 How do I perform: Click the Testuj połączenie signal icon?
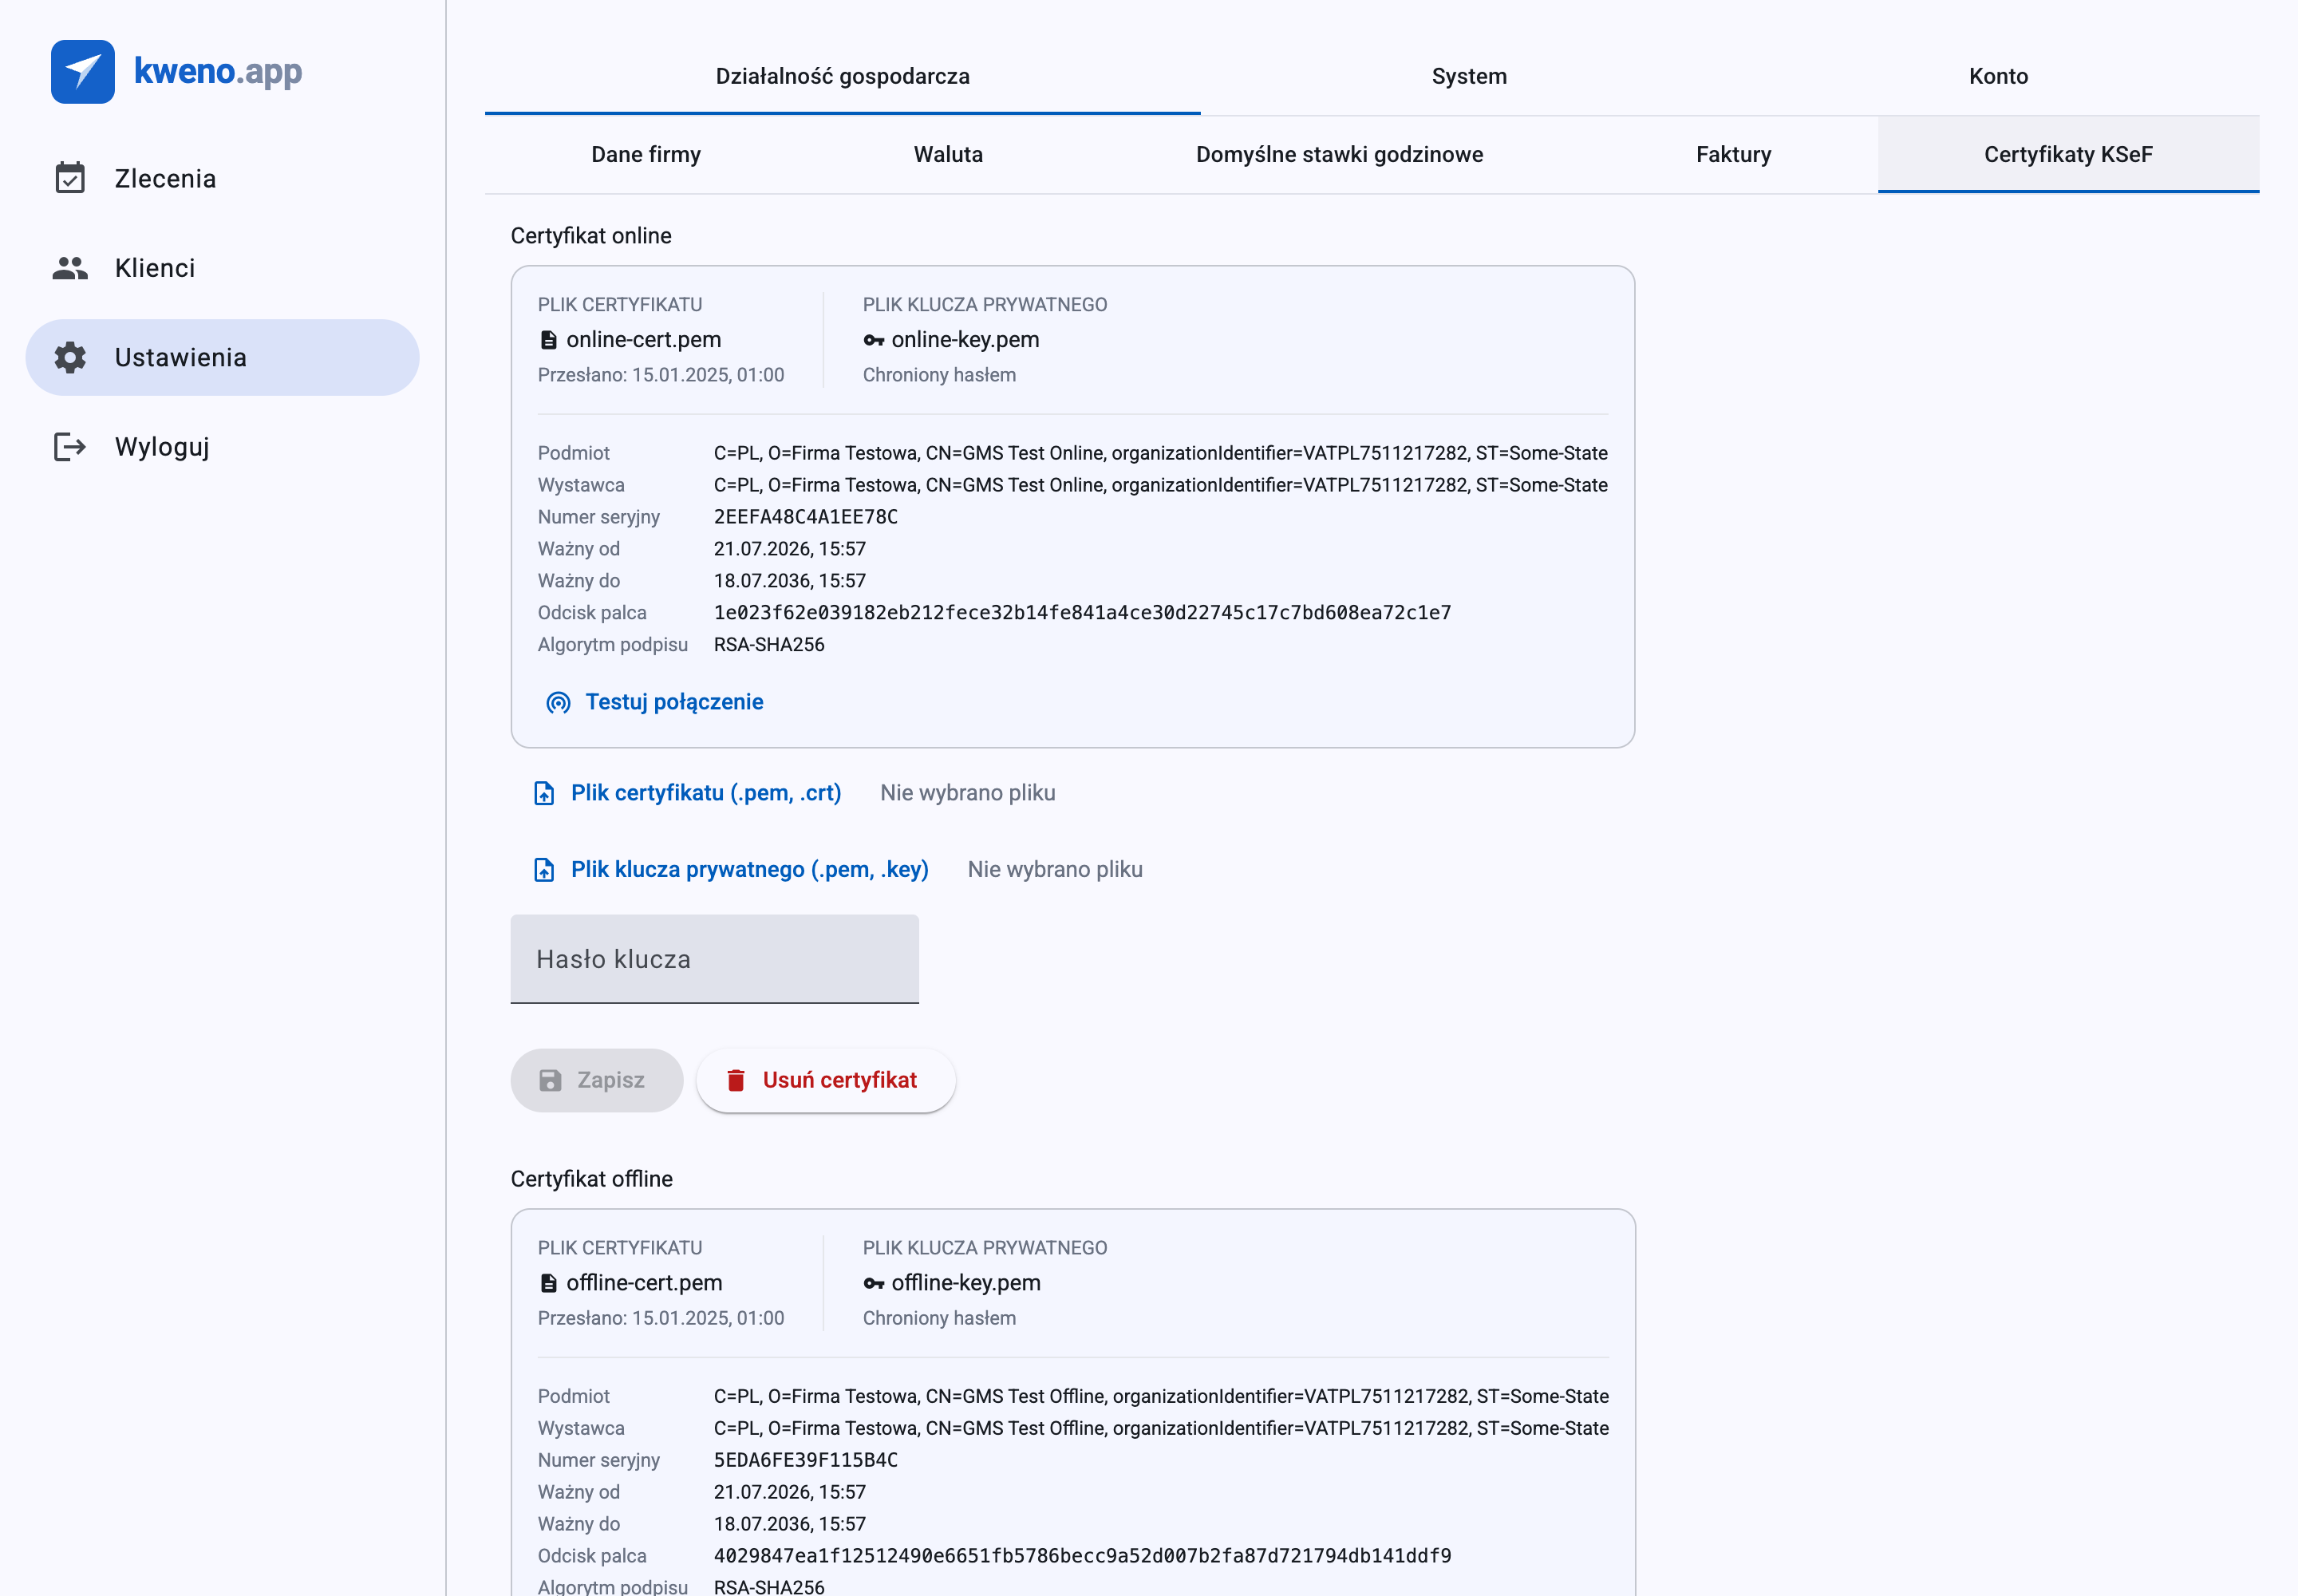point(558,703)
